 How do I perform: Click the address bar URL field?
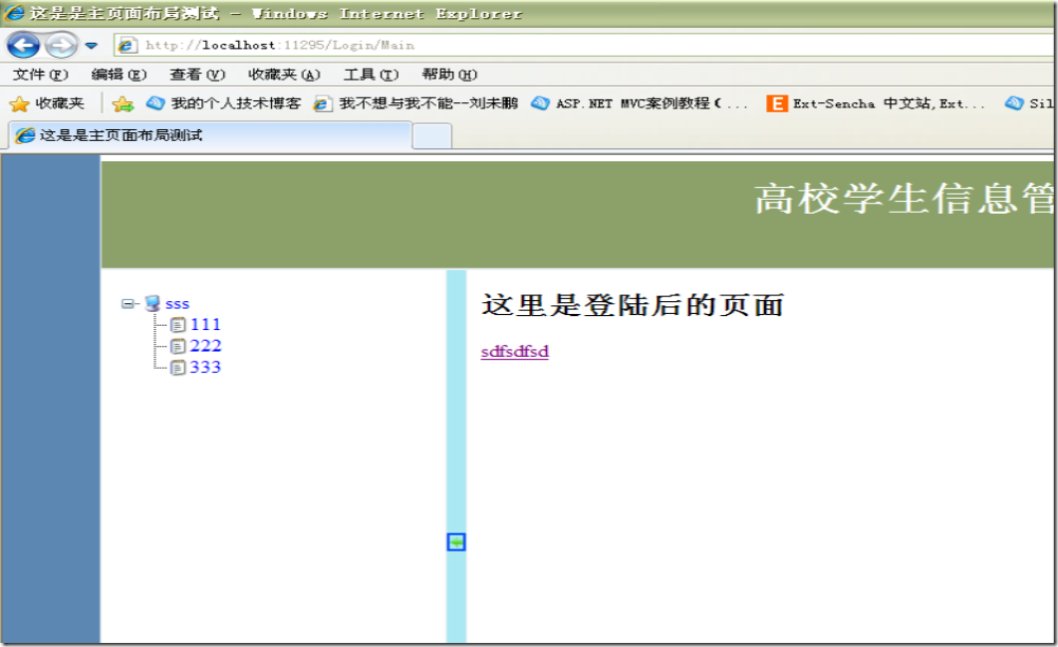click(x=585, y=45)
